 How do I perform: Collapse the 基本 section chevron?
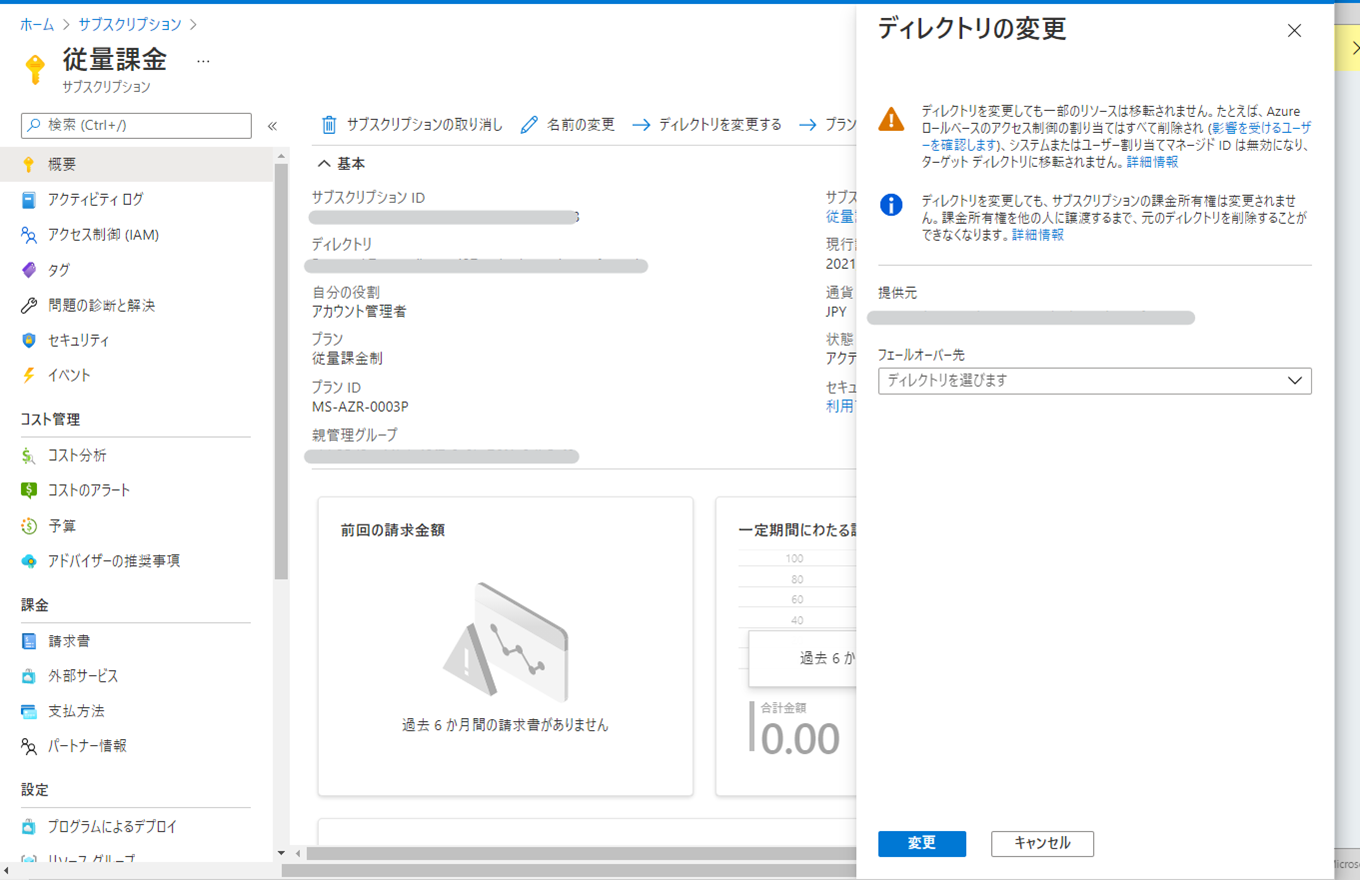[x=324, y=163]
